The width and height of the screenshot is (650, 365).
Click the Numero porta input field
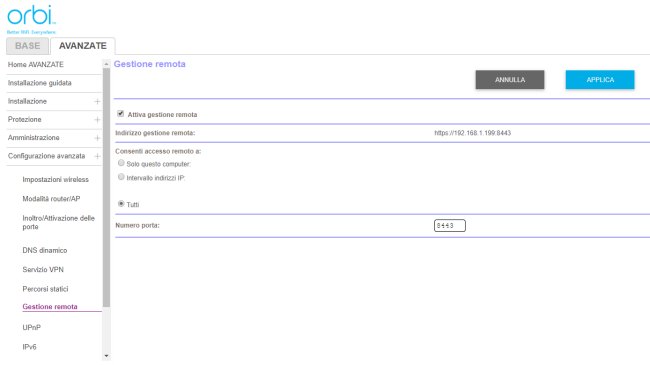pyautogui.click(x=450, y=226)
